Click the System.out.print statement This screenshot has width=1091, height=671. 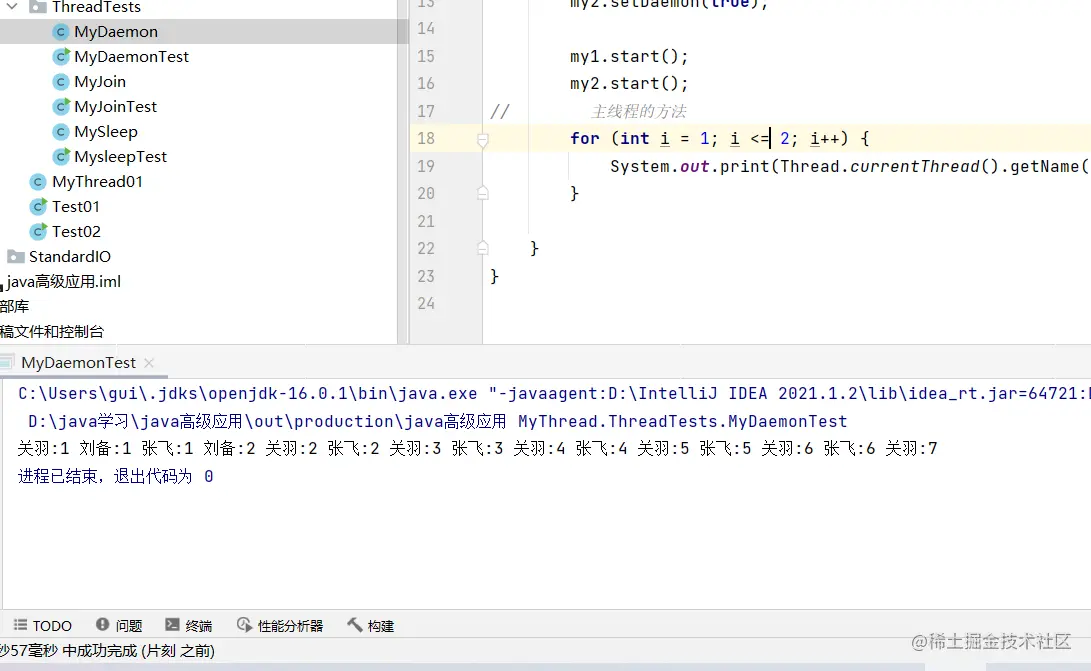click(x=849, y=166)
